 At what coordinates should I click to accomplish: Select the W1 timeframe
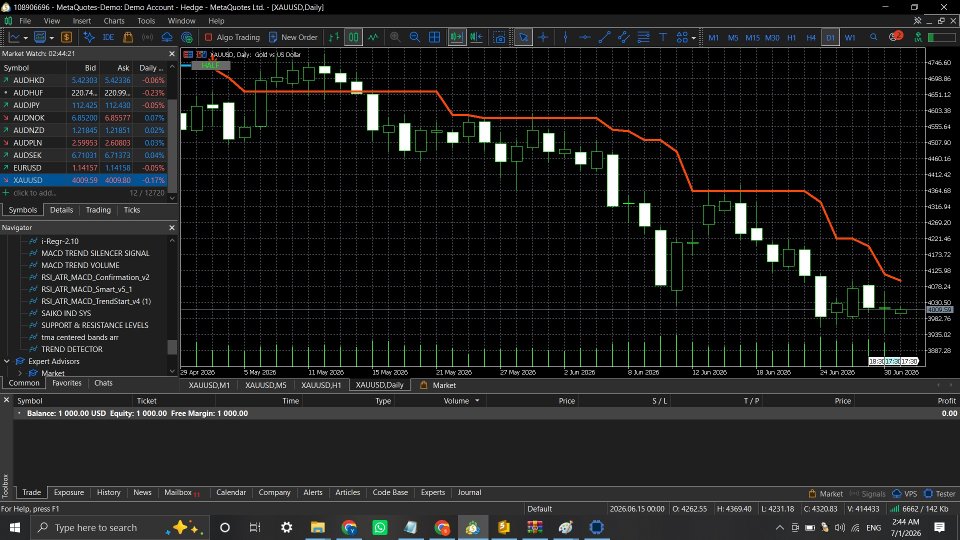pos(850,38)
